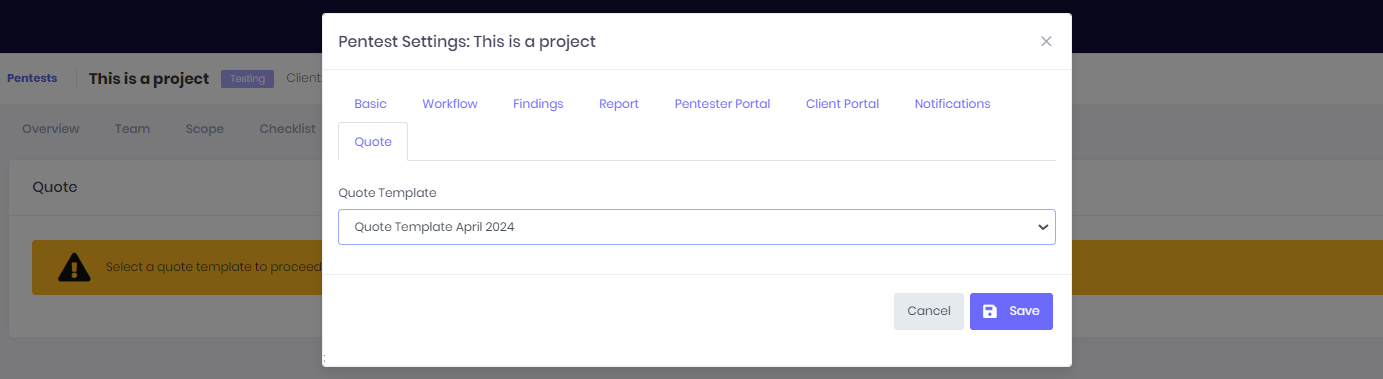Image resolution: width=1383 pixels, height=379 pixels.
Task: Close the Pentest Settings dialog with X
Action: pos(1046,41)
